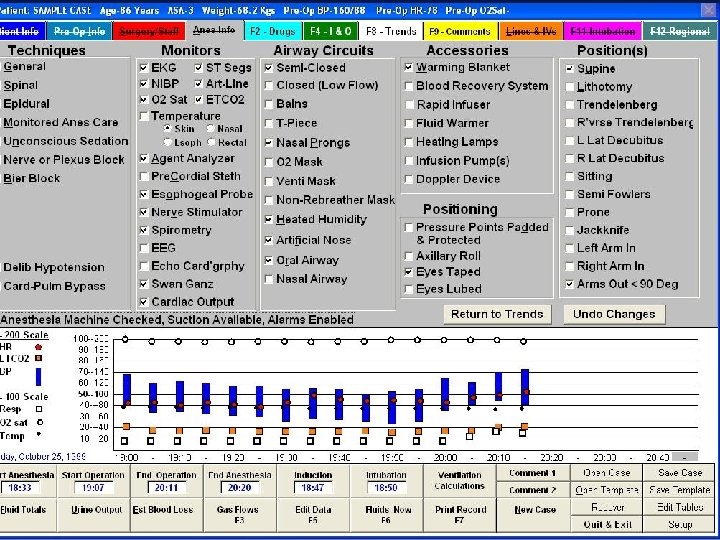Click the Quit & Exit button
Image resolution: width=720 pixels, height=540 pixels.
click(x=606, y=524)
